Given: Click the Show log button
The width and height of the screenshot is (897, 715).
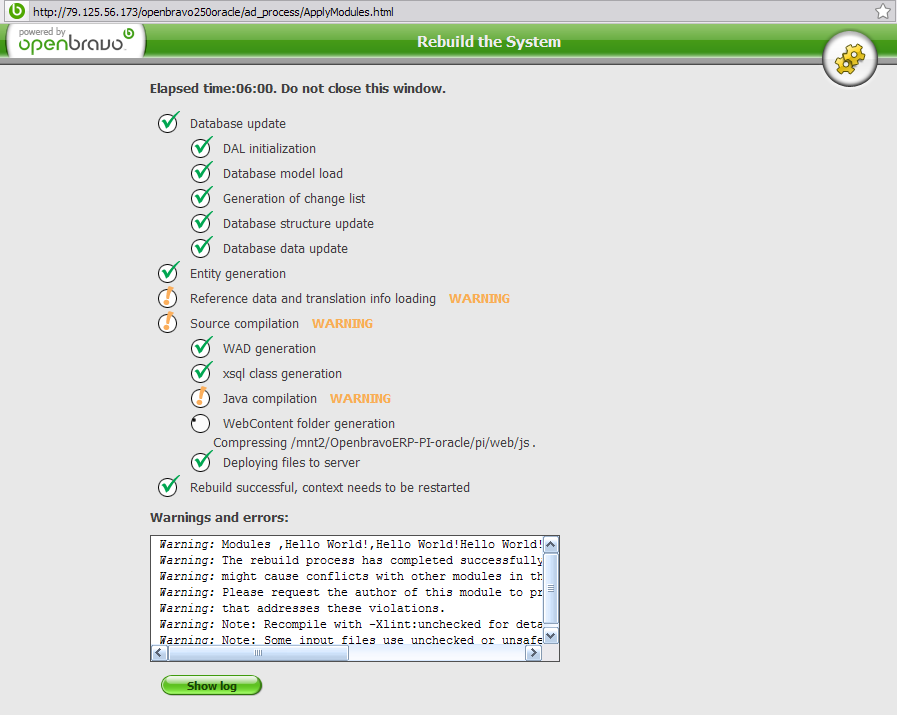Looking at the screenshot, I should coord(211,685).
